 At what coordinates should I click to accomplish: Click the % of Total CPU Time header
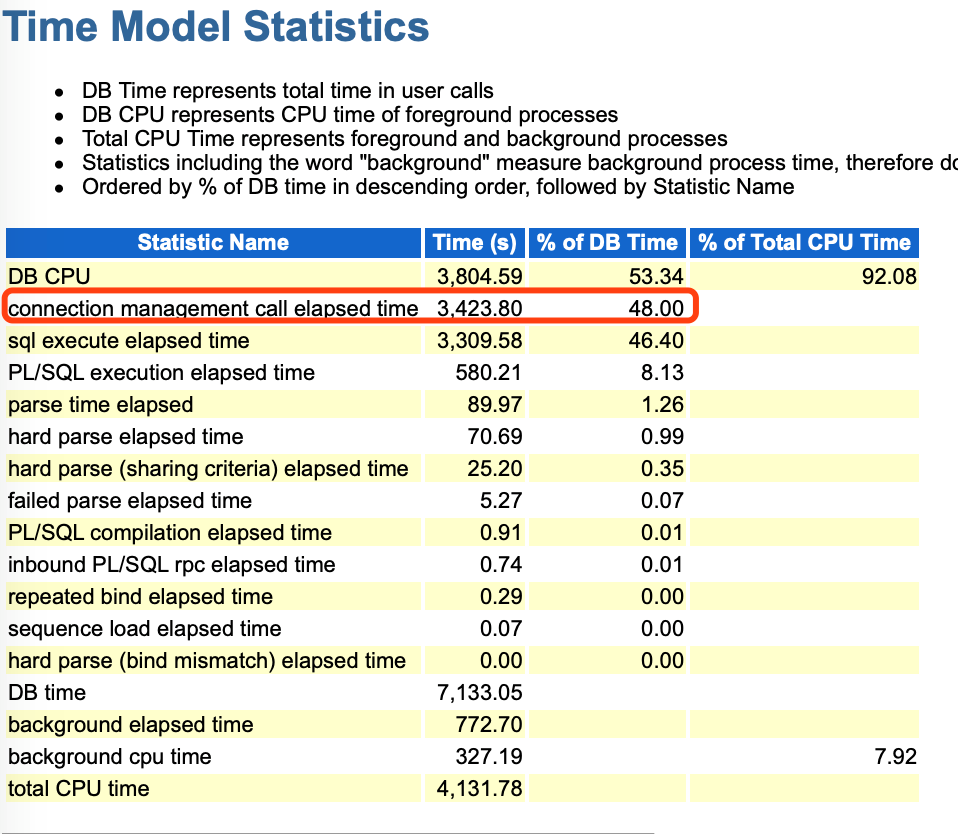point(804,243)
